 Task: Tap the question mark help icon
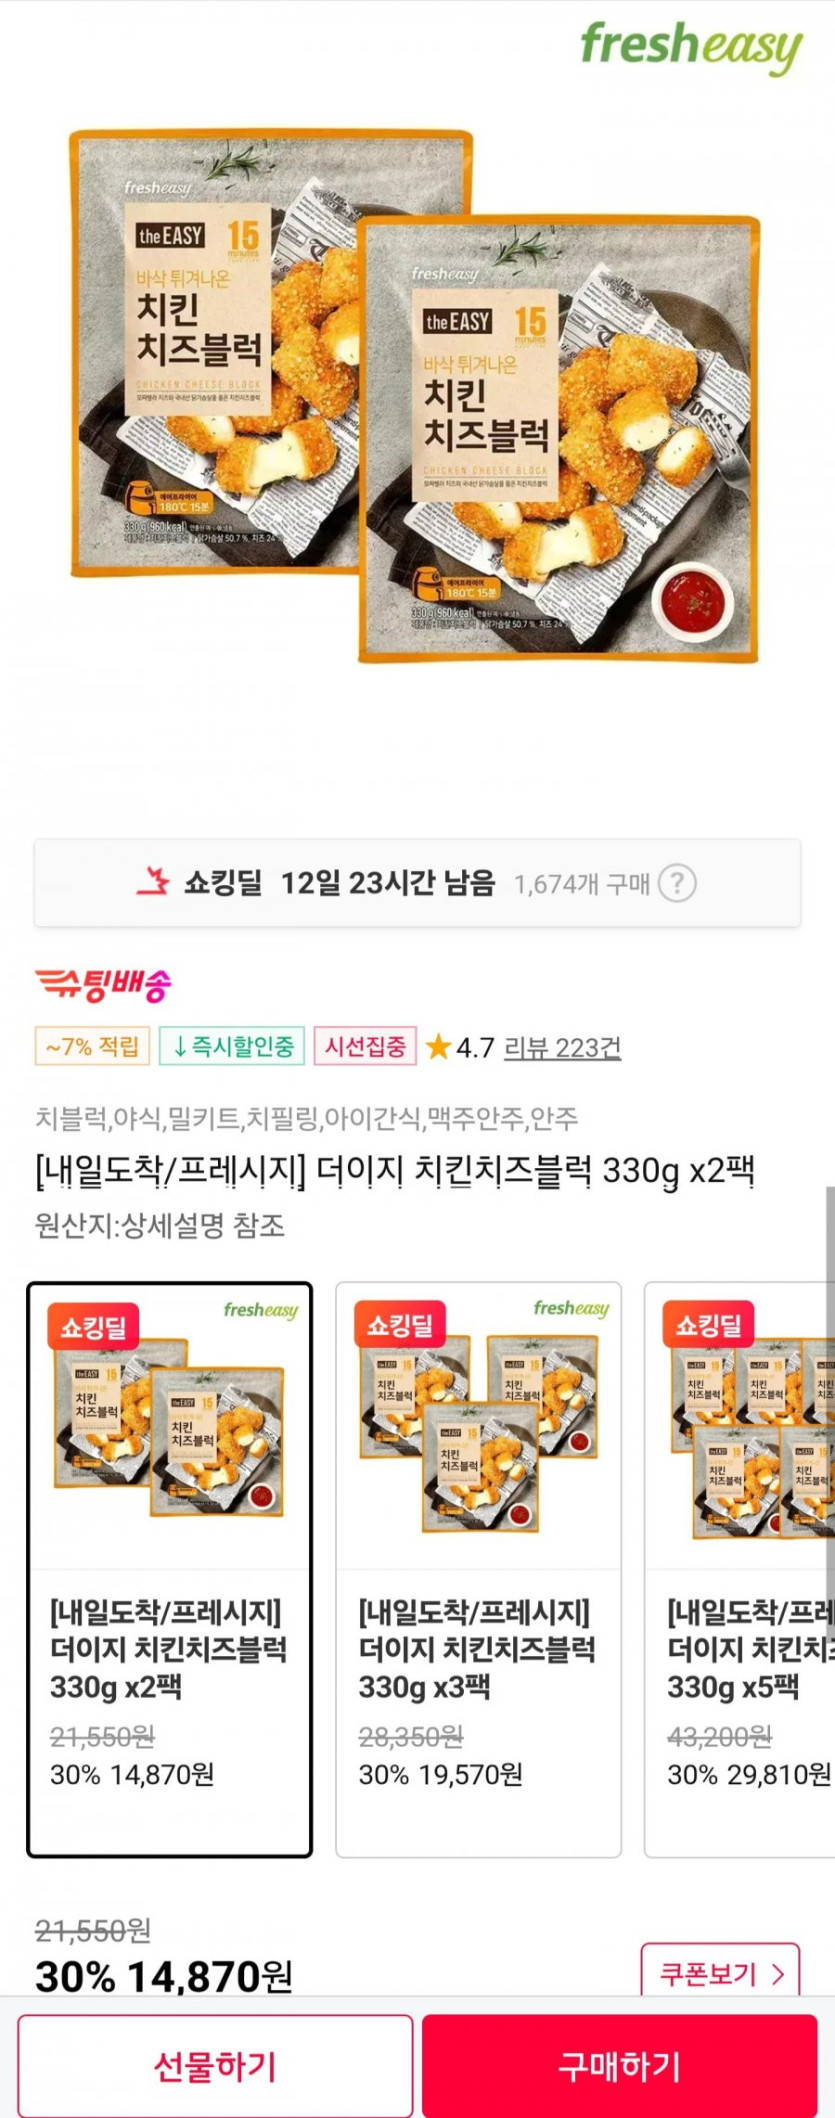pyautogui.click(x=677, y=883)
